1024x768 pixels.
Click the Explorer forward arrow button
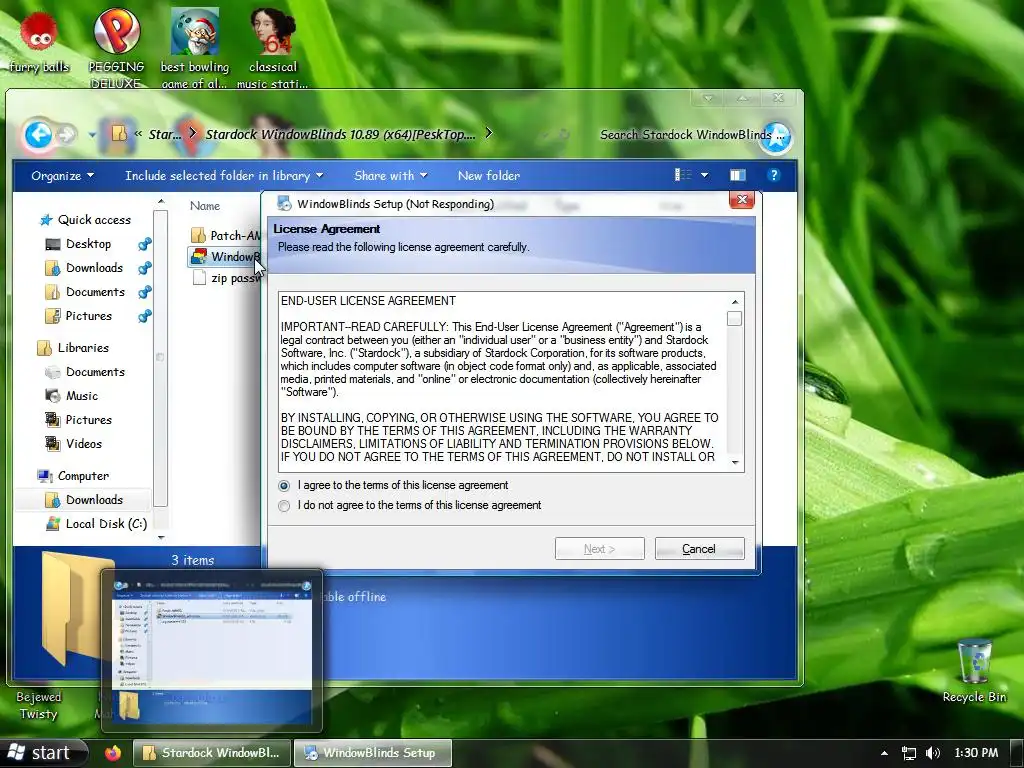67,135
